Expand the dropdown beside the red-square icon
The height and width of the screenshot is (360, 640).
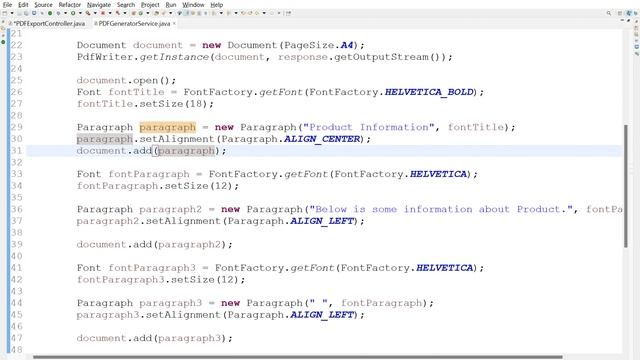[110, 13]
